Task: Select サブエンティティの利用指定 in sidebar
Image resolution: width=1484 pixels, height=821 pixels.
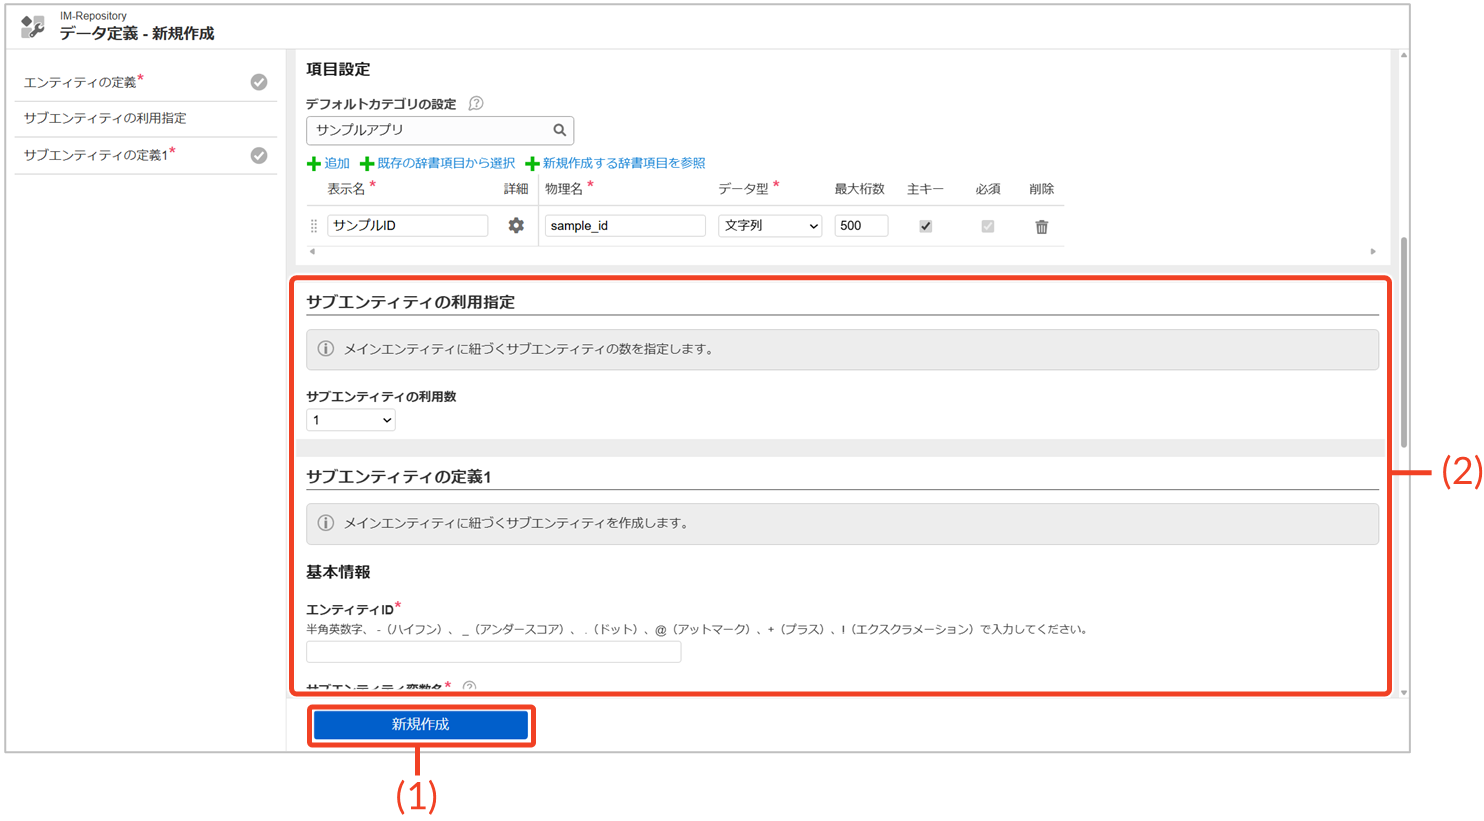Action: (105, 118)
